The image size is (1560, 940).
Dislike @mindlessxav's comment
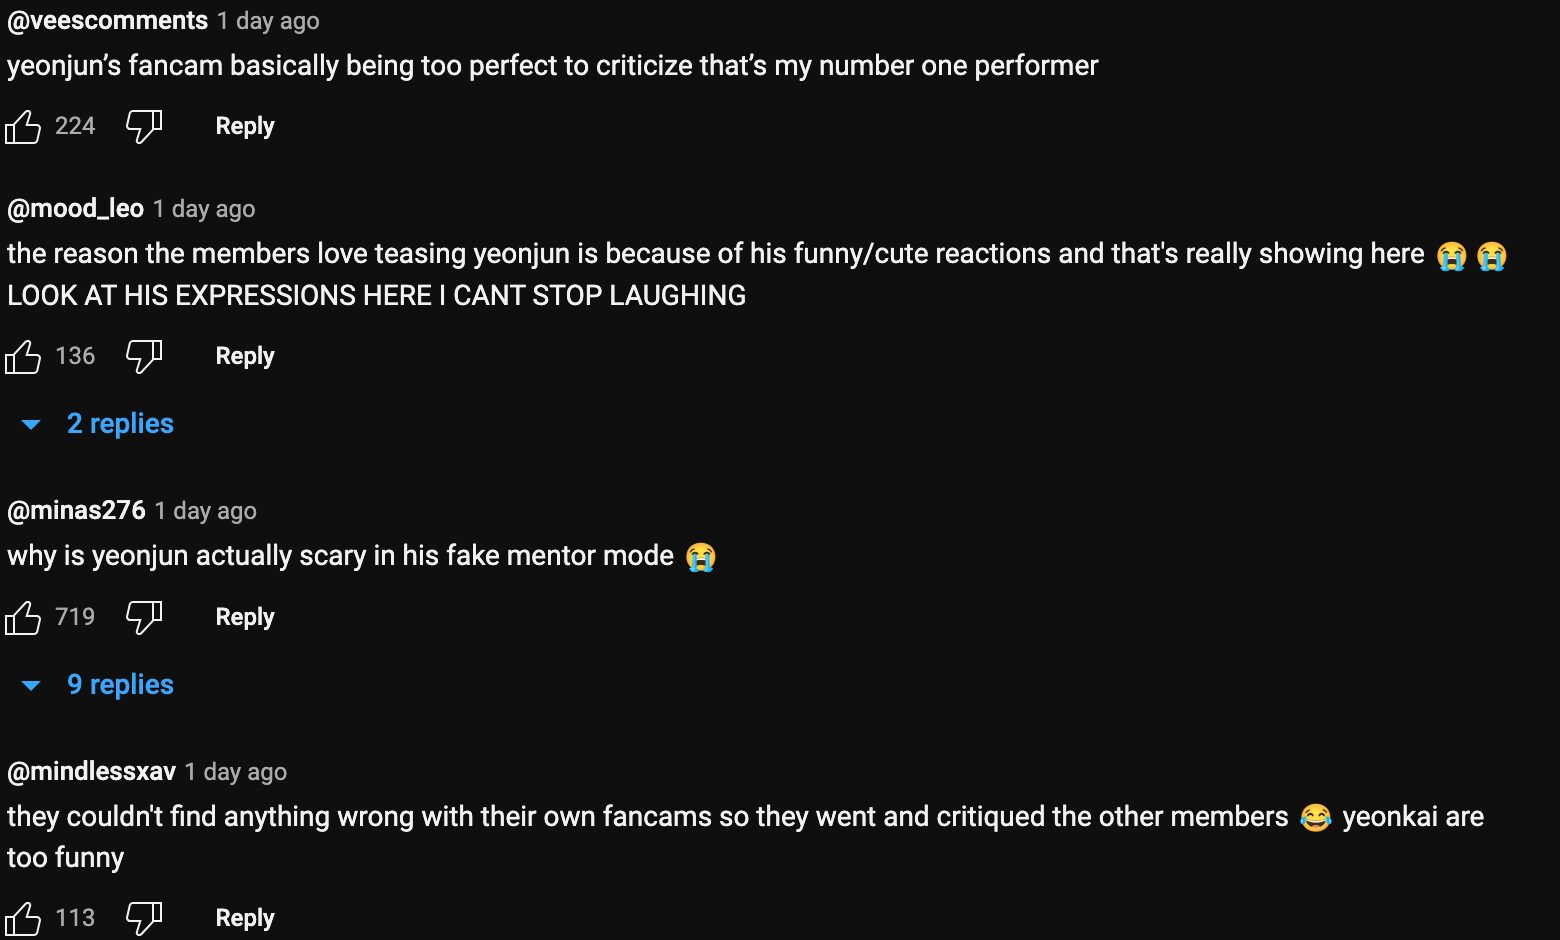click(143, 917)
